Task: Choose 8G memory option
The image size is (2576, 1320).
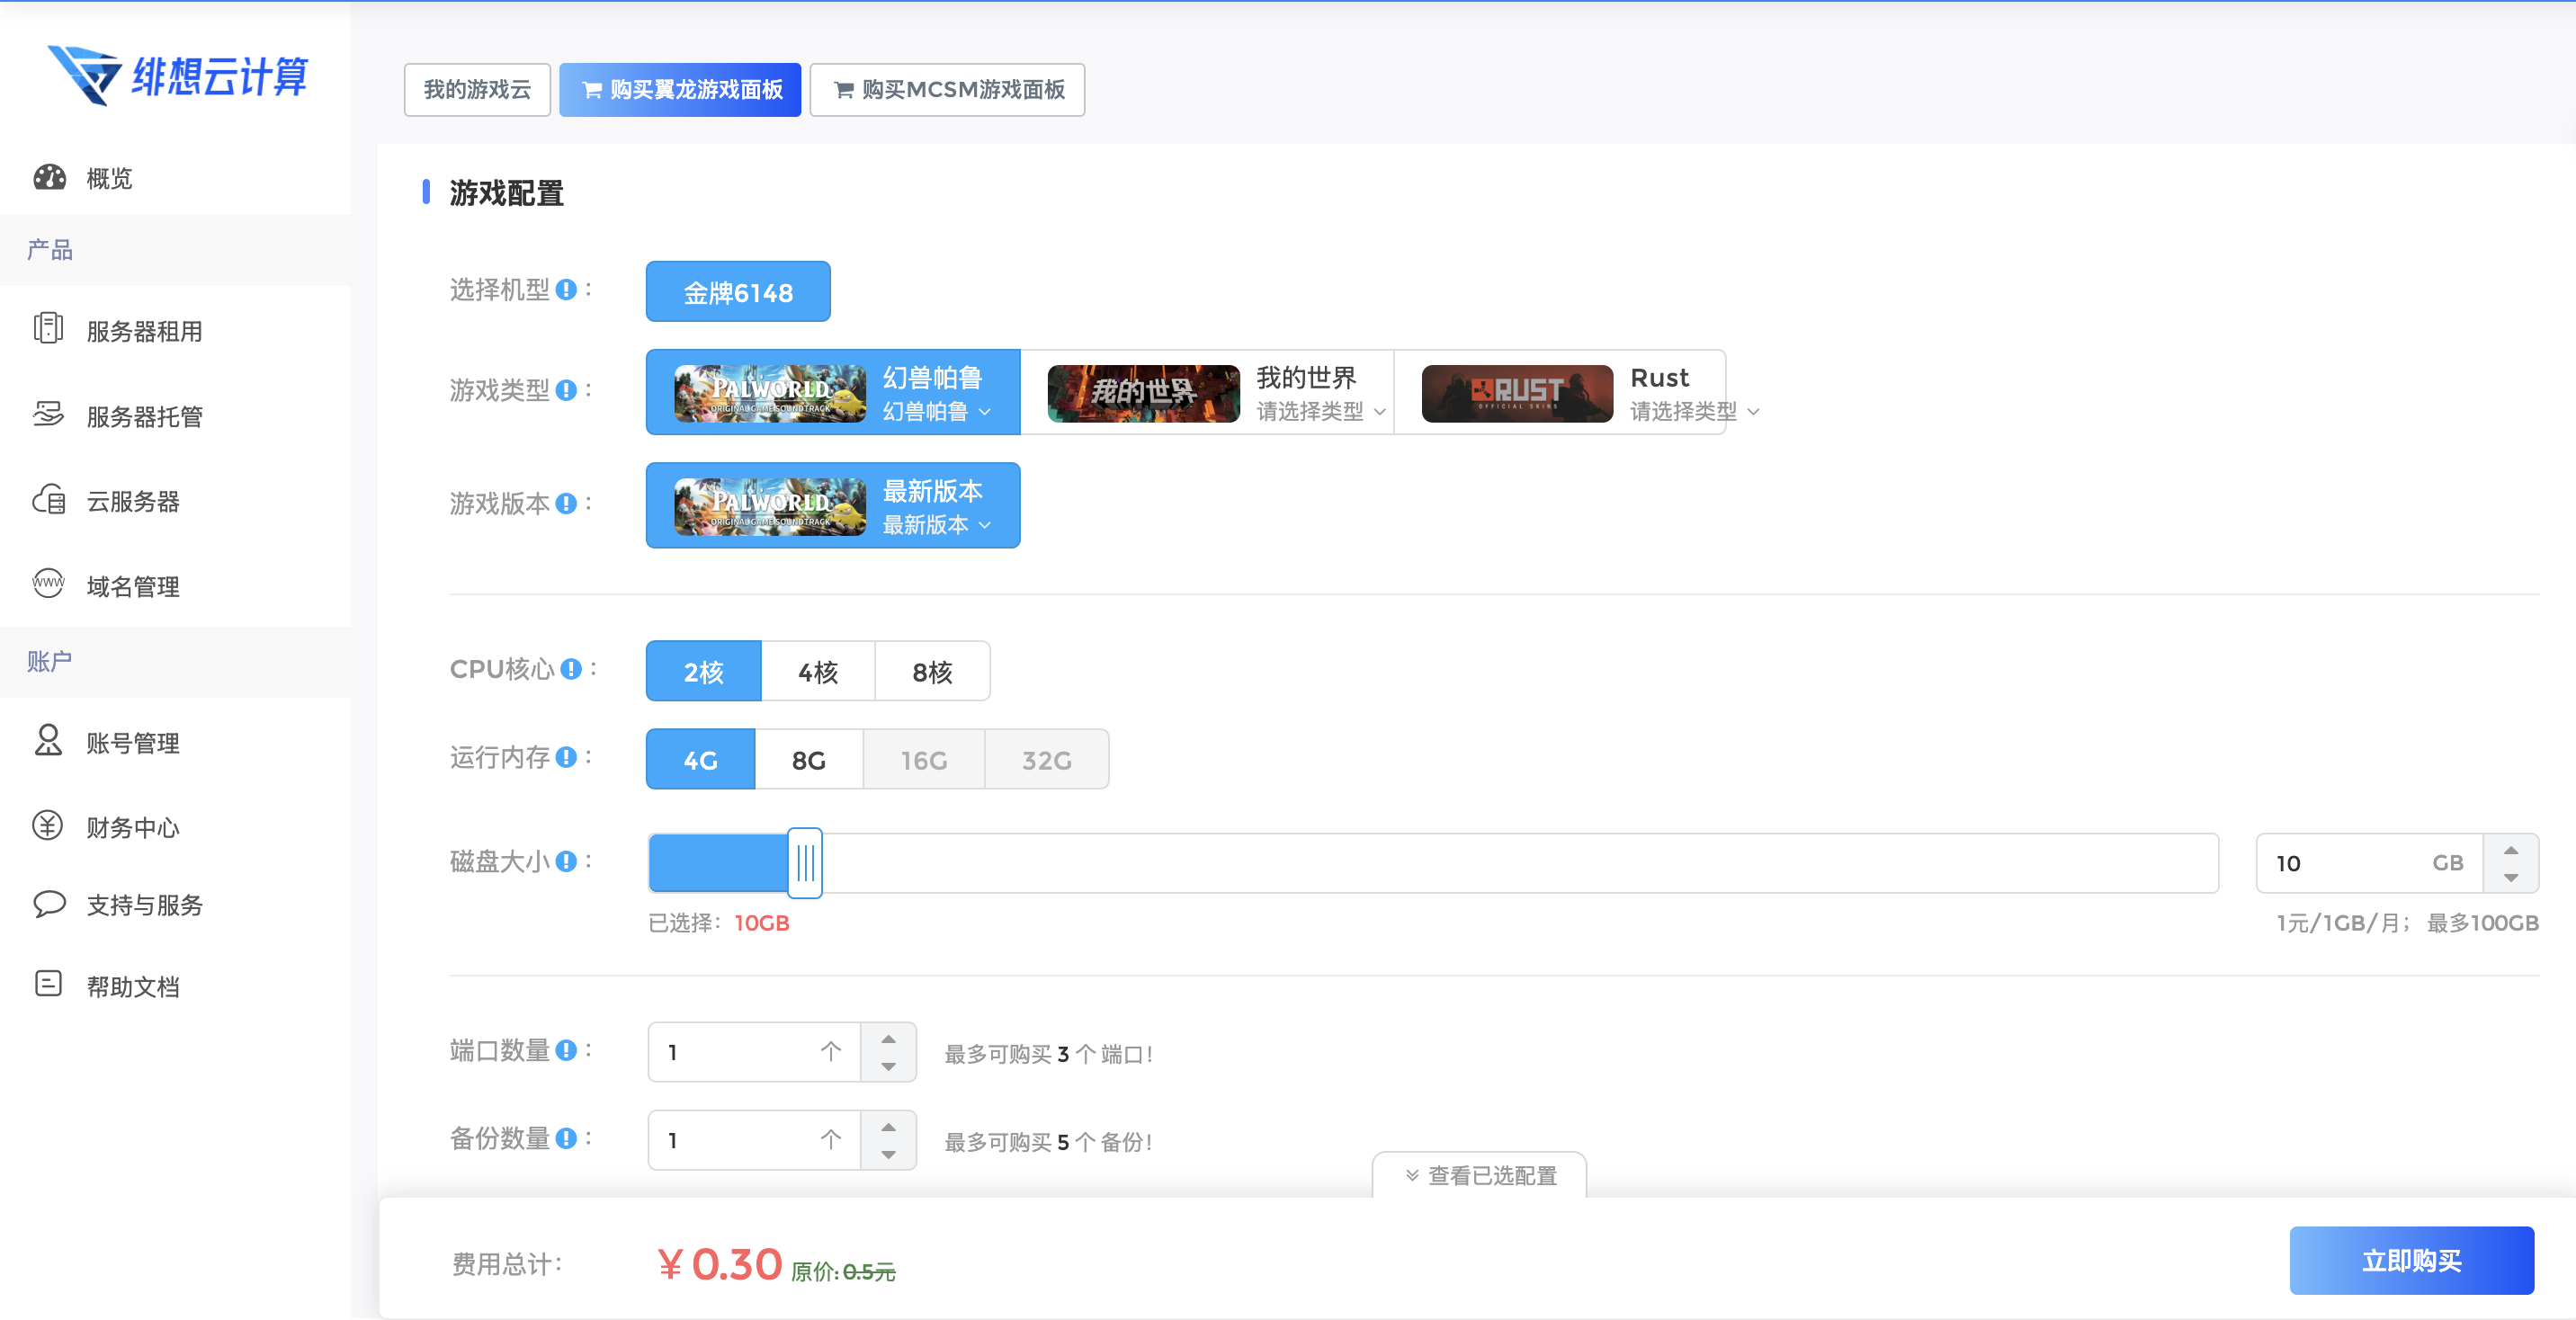Action: pos(809,759)
